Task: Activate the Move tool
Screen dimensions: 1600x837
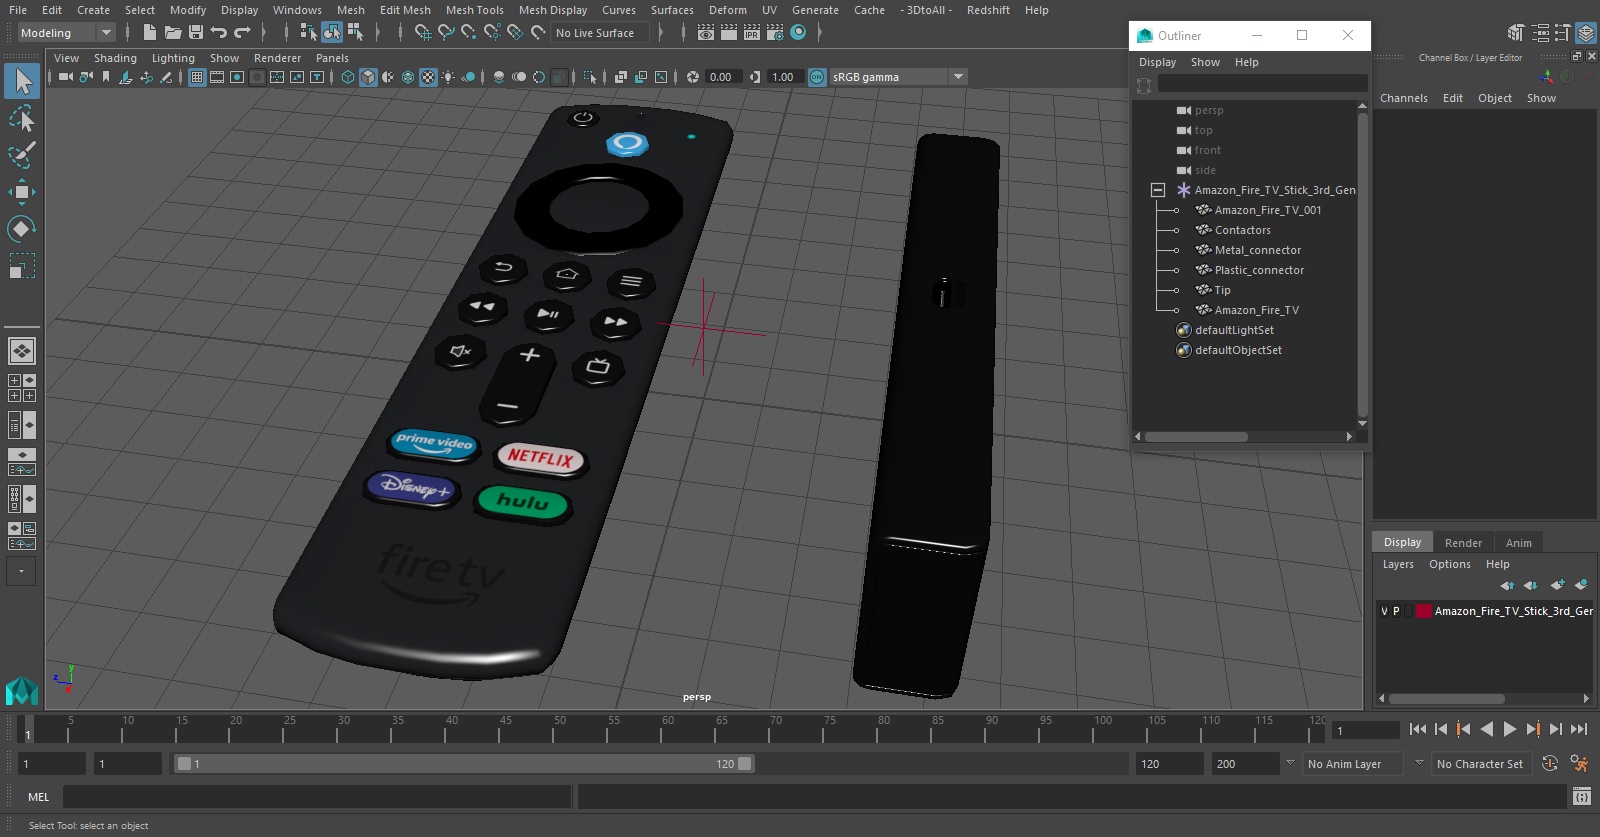Action: (22, 192)
